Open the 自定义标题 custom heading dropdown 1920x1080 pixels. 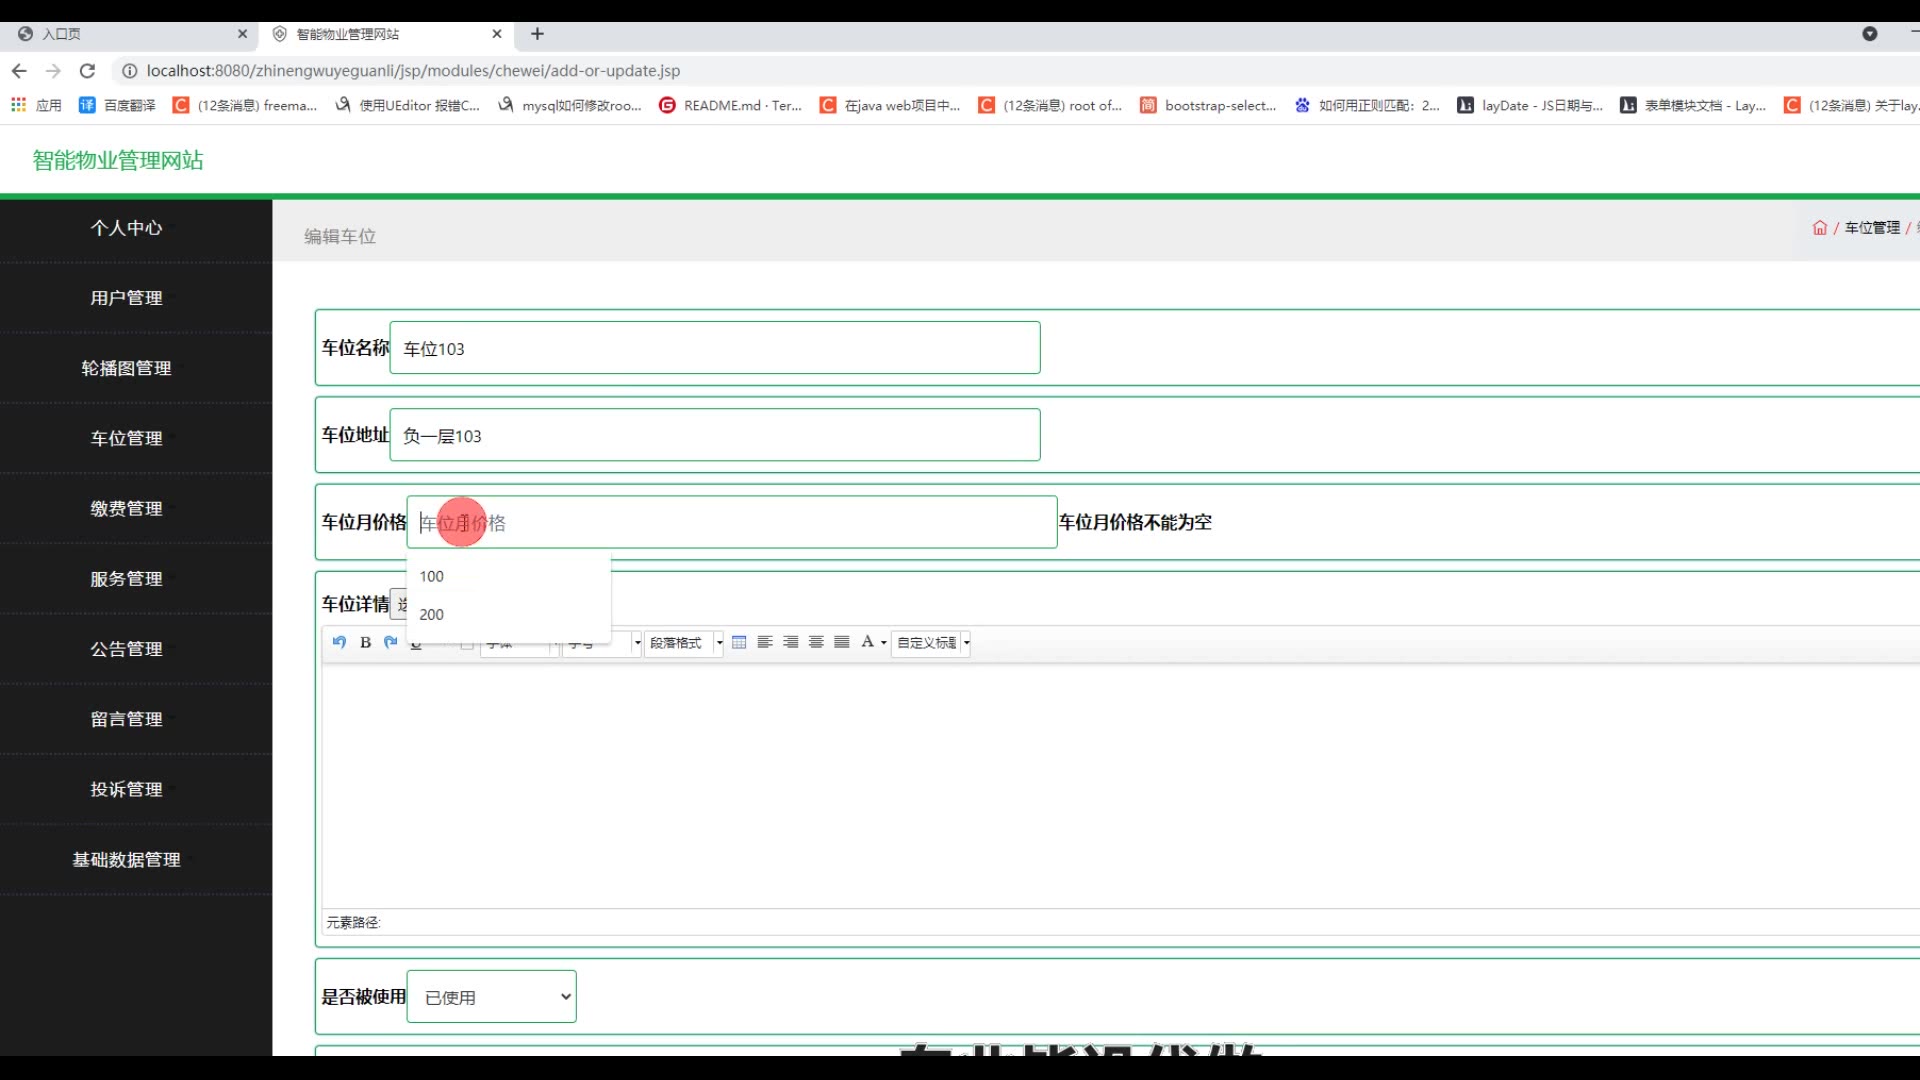click(x=932, y=643)
